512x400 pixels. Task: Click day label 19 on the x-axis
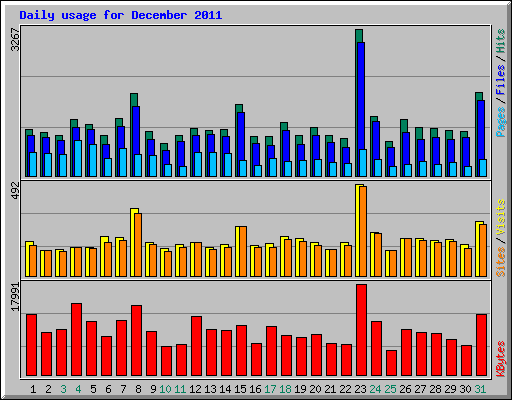coord(300,389)
